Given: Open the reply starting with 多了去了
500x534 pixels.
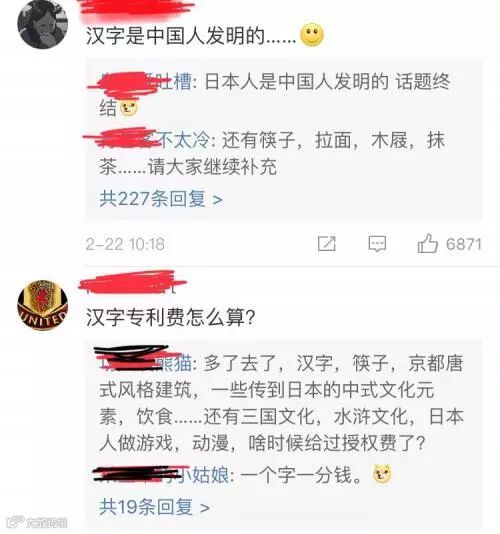Looking at the screenshot, I should 281,403.
